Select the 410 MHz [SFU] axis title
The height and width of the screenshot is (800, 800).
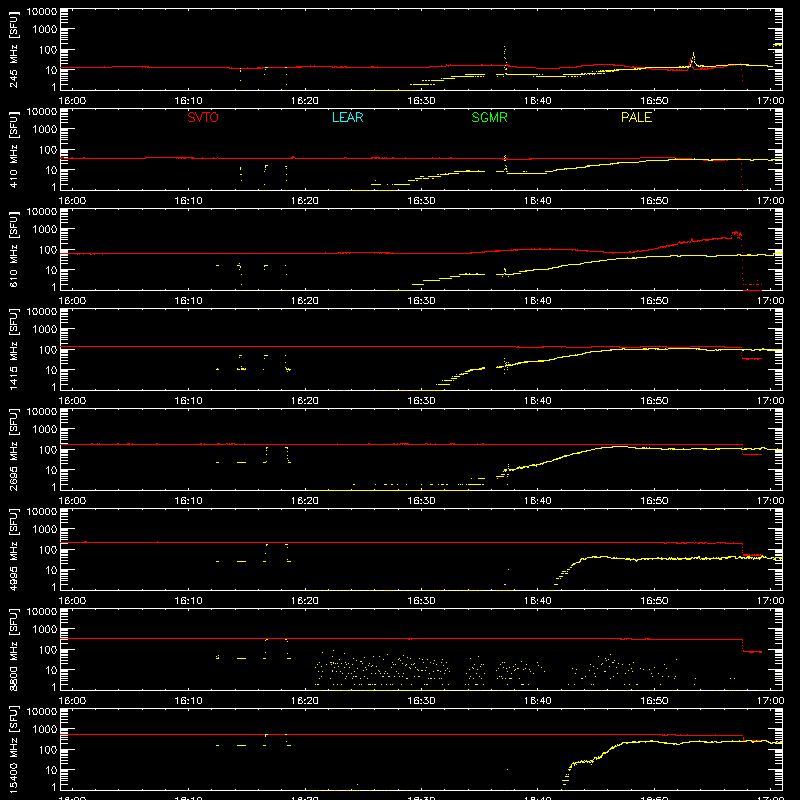tap(14, 150)
